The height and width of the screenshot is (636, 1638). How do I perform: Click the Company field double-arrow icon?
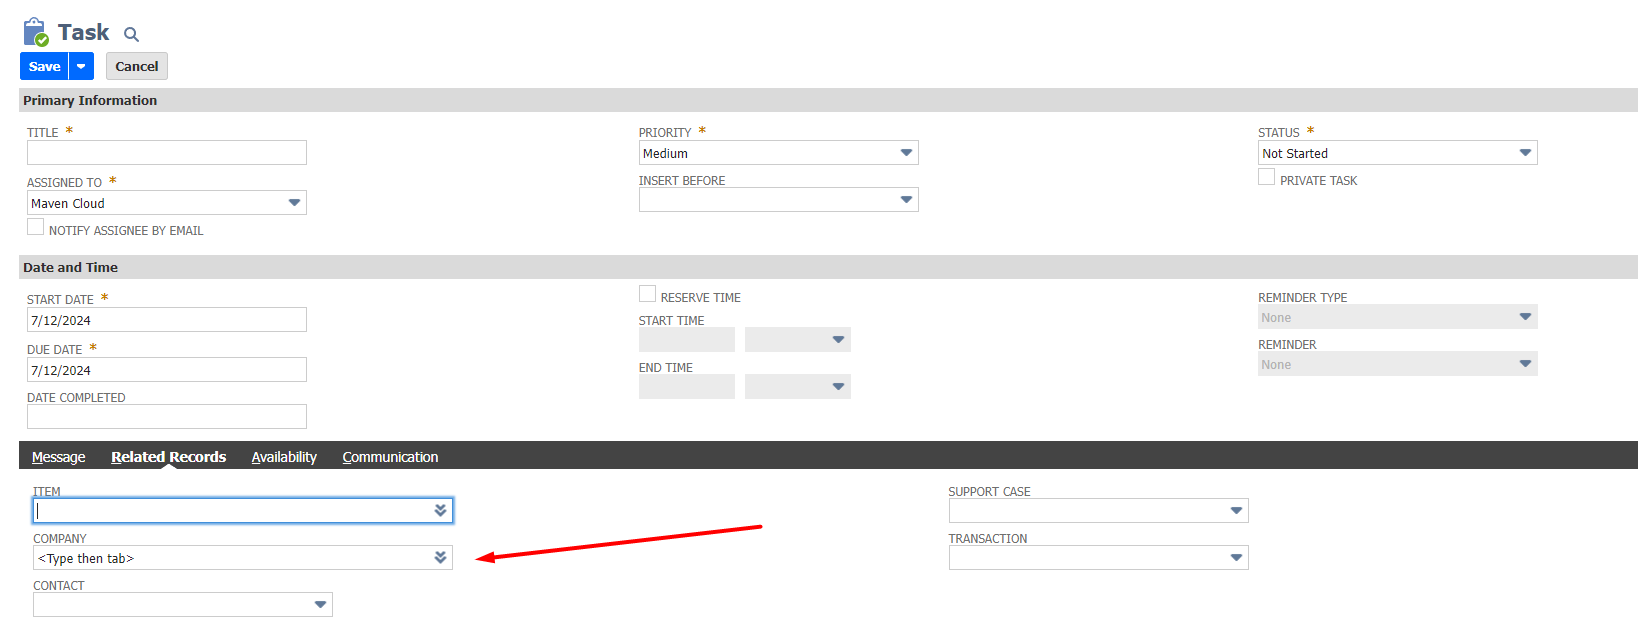click(x=440, y=557)
